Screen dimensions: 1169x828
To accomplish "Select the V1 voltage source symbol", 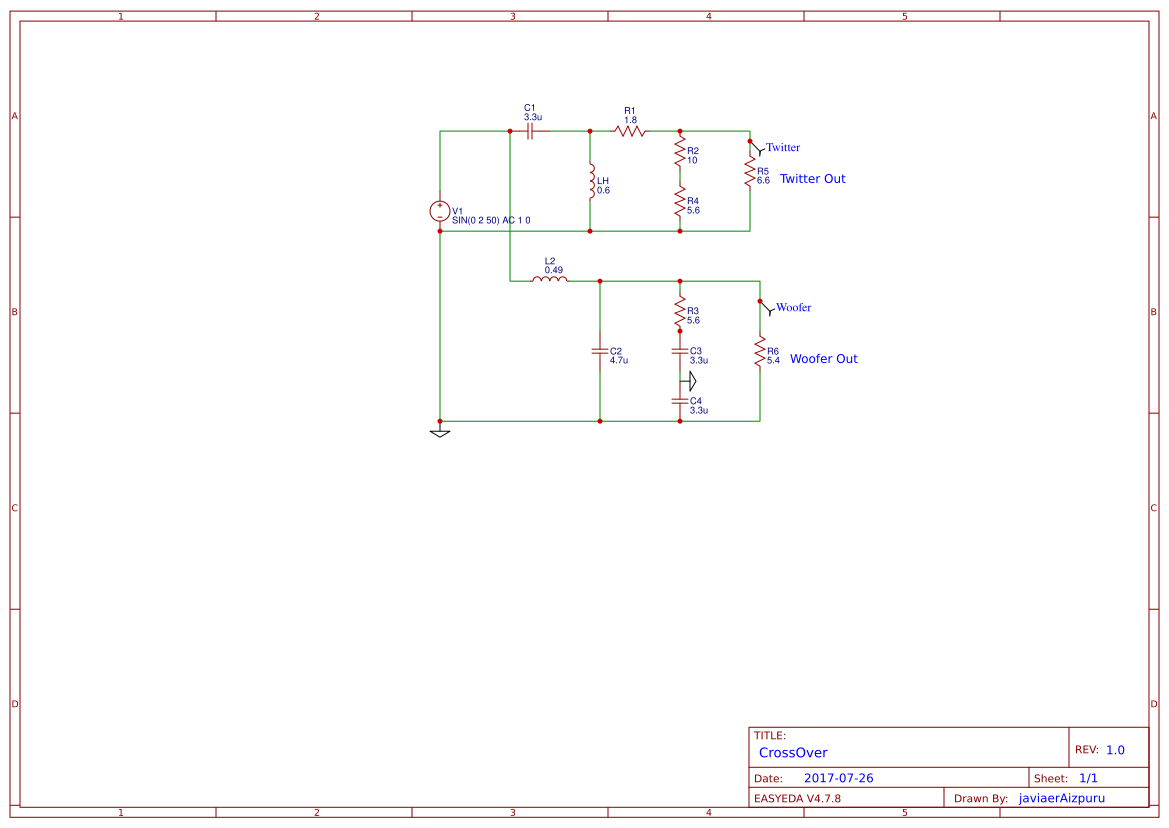I will (440, 212).
